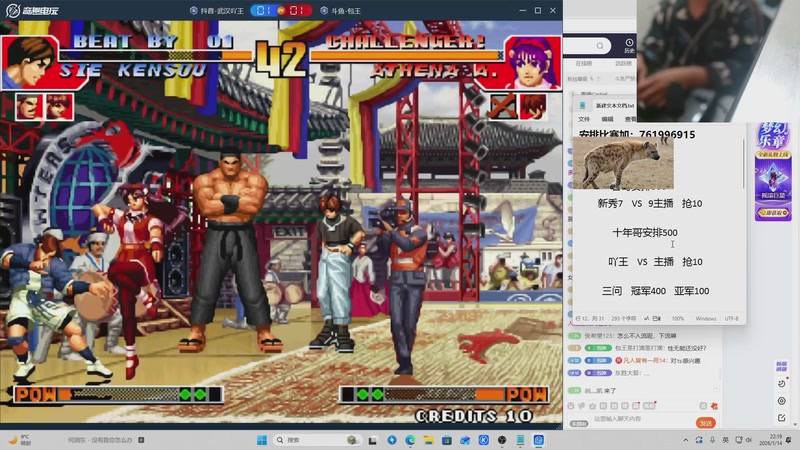
Task: Open the 文件 menu in Notepad
Action: 584,119
